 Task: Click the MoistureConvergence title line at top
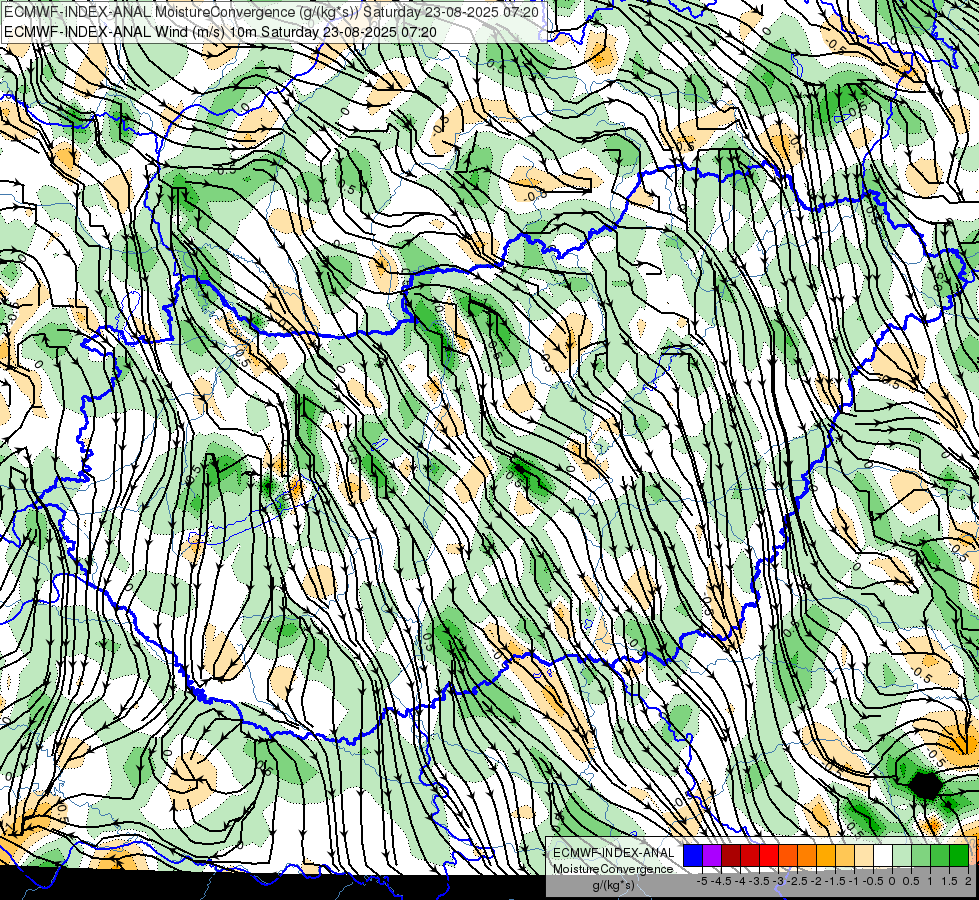[272, 12]
